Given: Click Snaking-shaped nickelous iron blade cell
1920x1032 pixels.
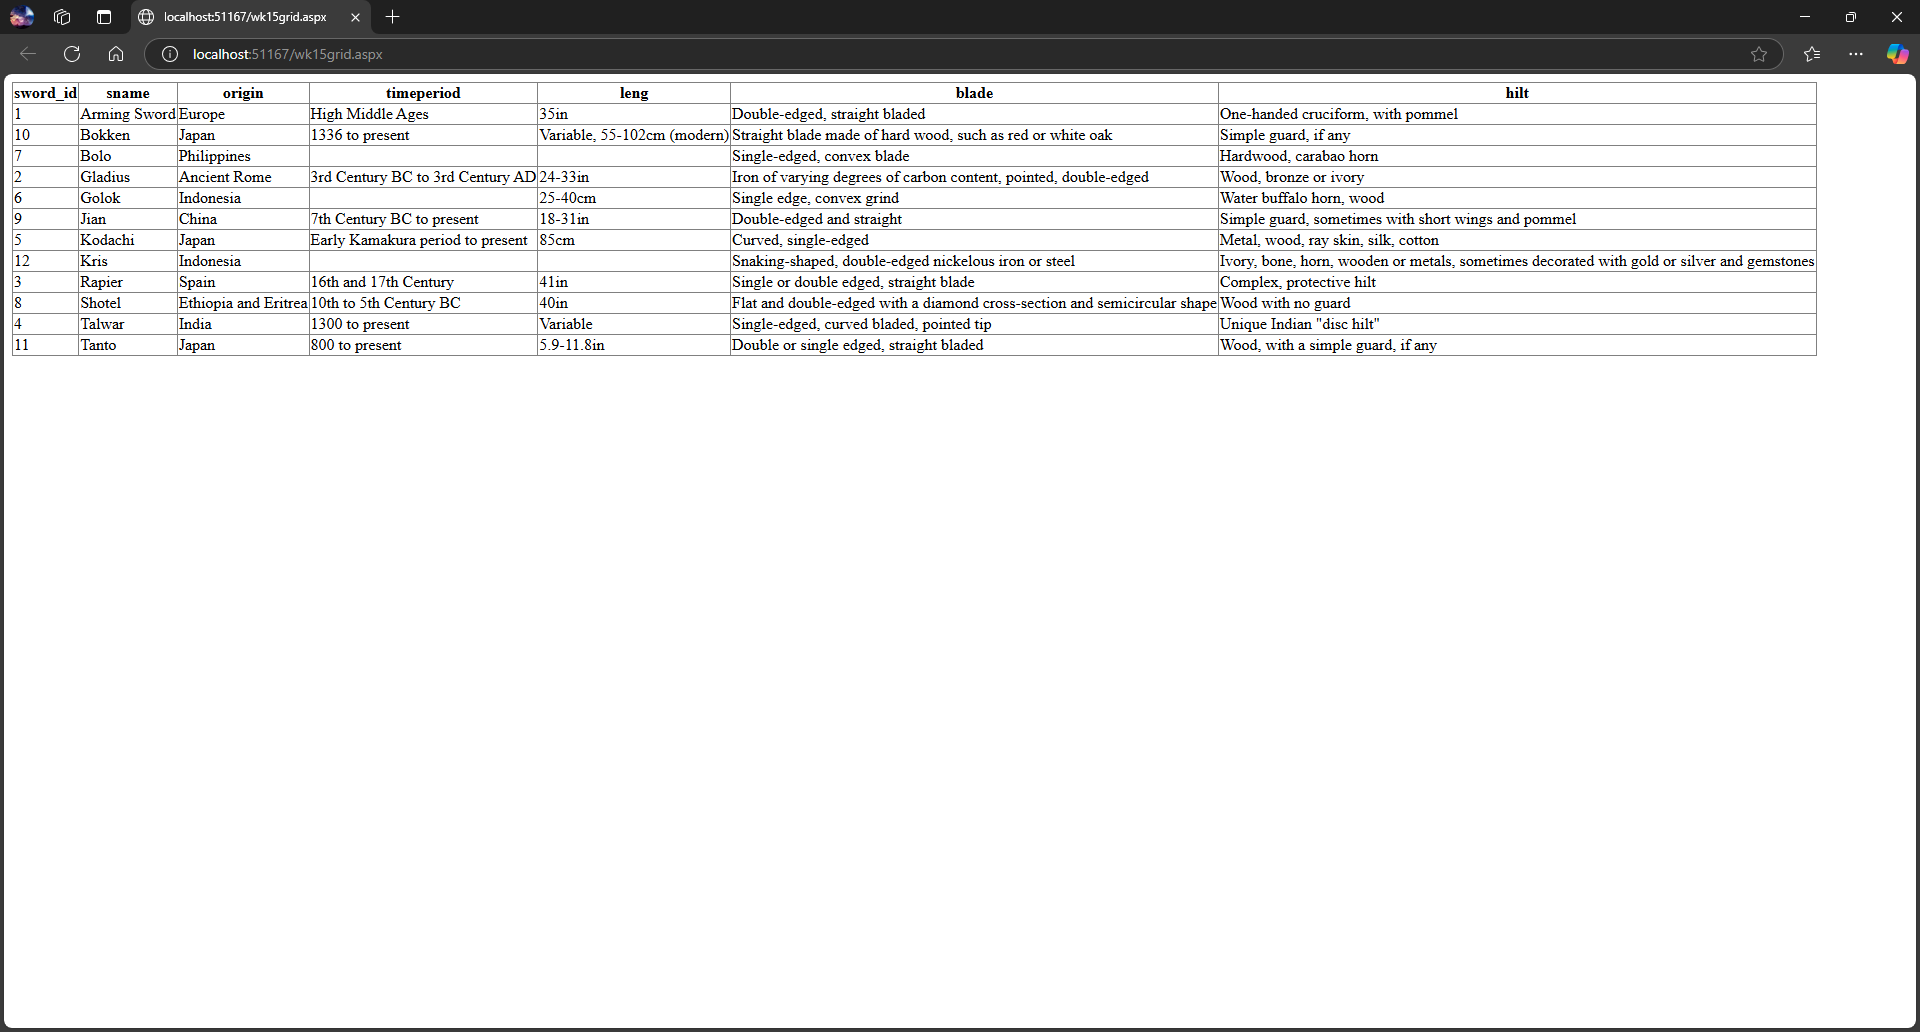Looking at the screenshot, I should (974, 261).
